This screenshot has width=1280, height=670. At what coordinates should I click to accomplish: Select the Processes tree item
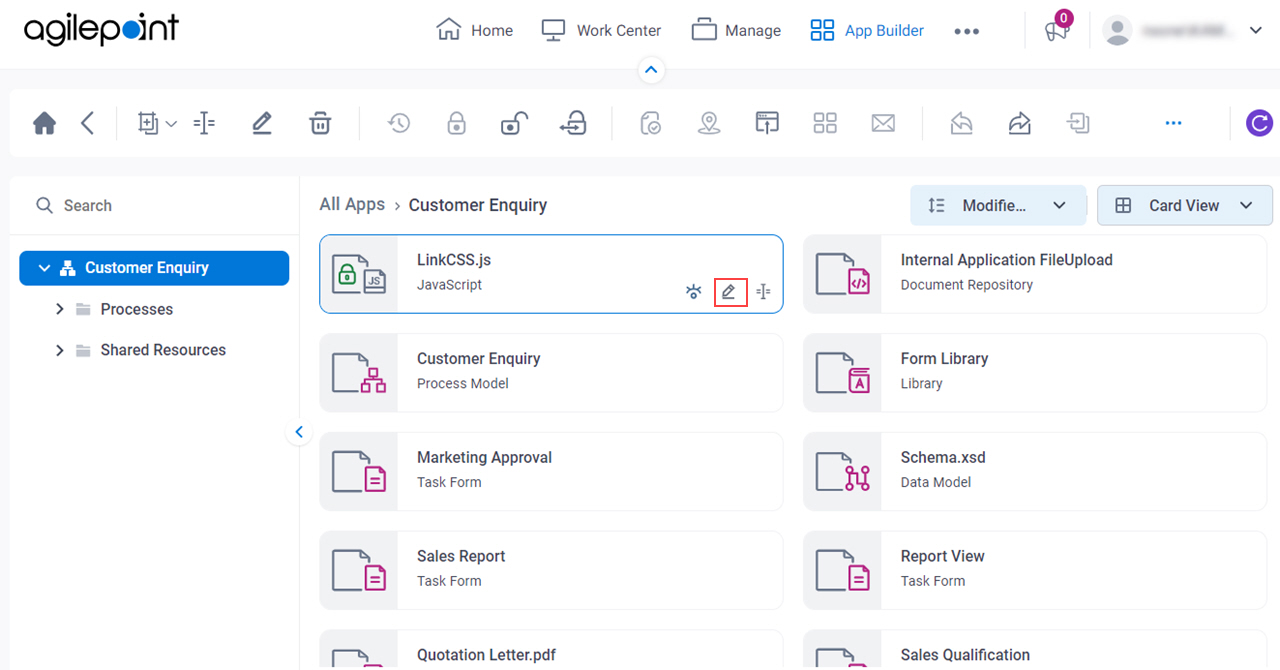pos(137,309)
